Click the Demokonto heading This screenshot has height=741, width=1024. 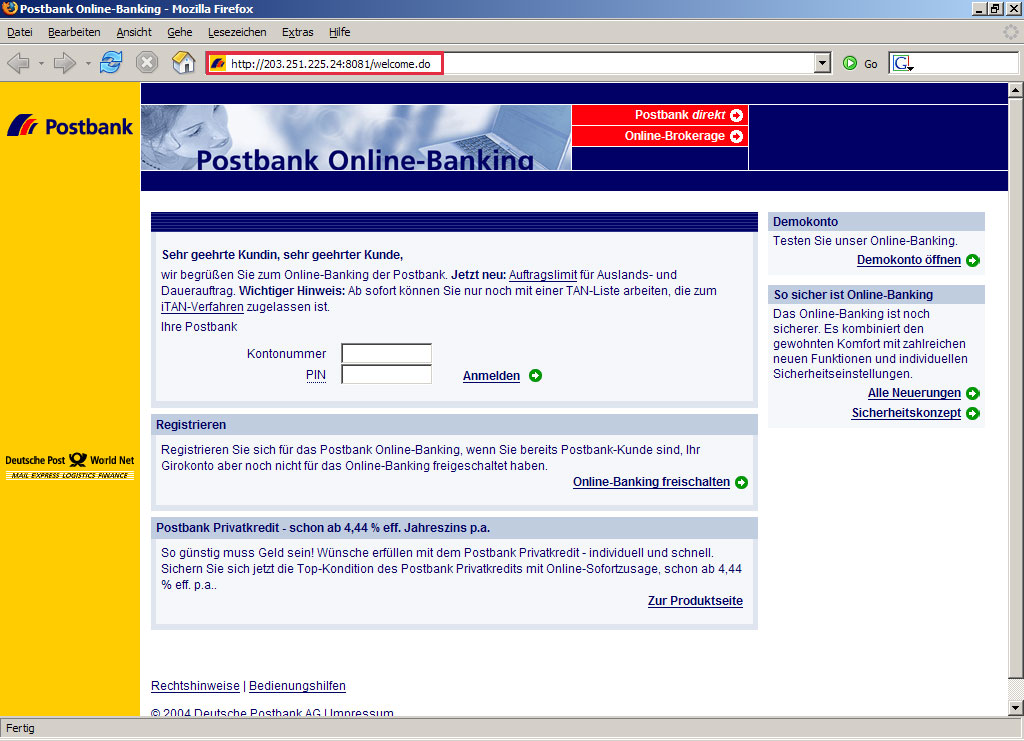point(805,222)
